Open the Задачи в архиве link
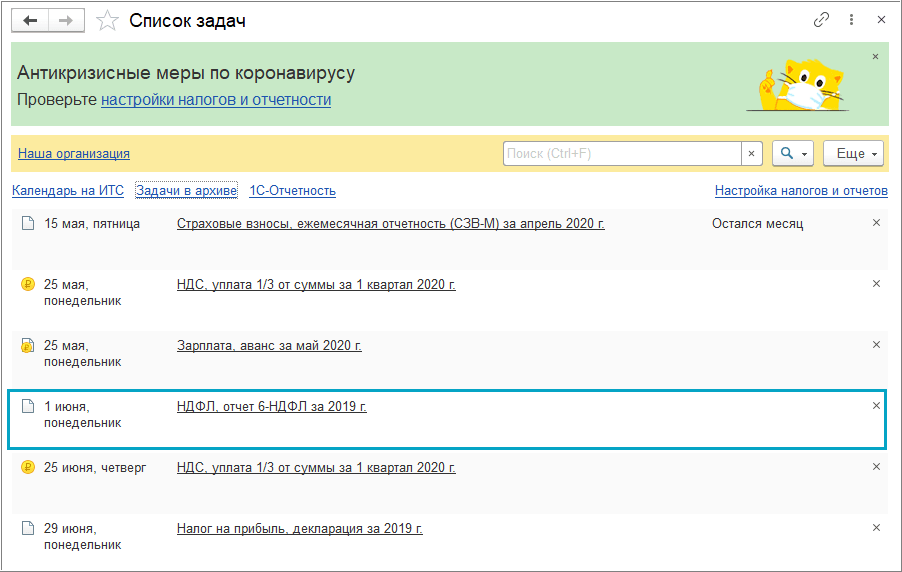Viewport: 902px width, 572px height. 186,190
